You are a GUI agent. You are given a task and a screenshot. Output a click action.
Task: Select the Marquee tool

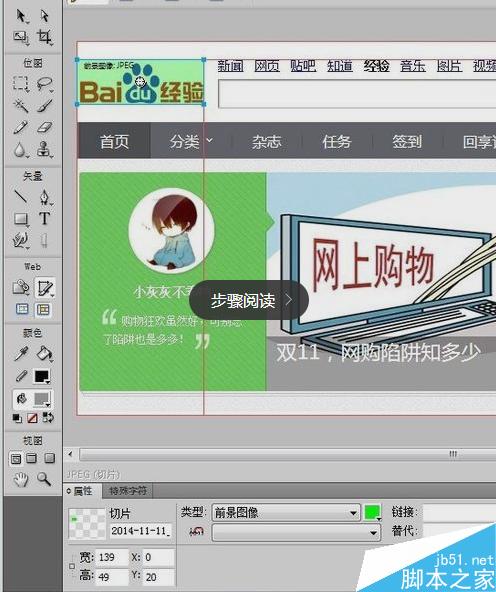coord(21,83)
